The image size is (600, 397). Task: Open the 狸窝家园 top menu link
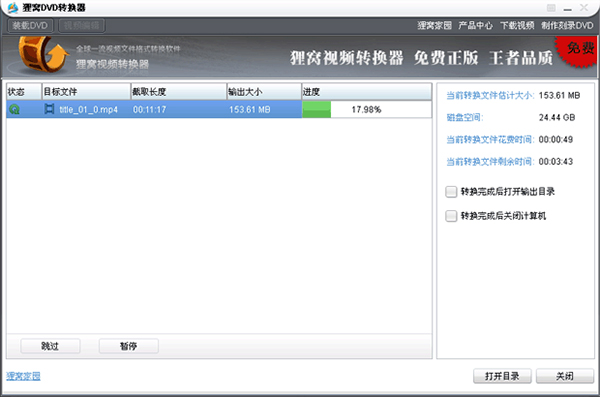(x=434, y=26)
